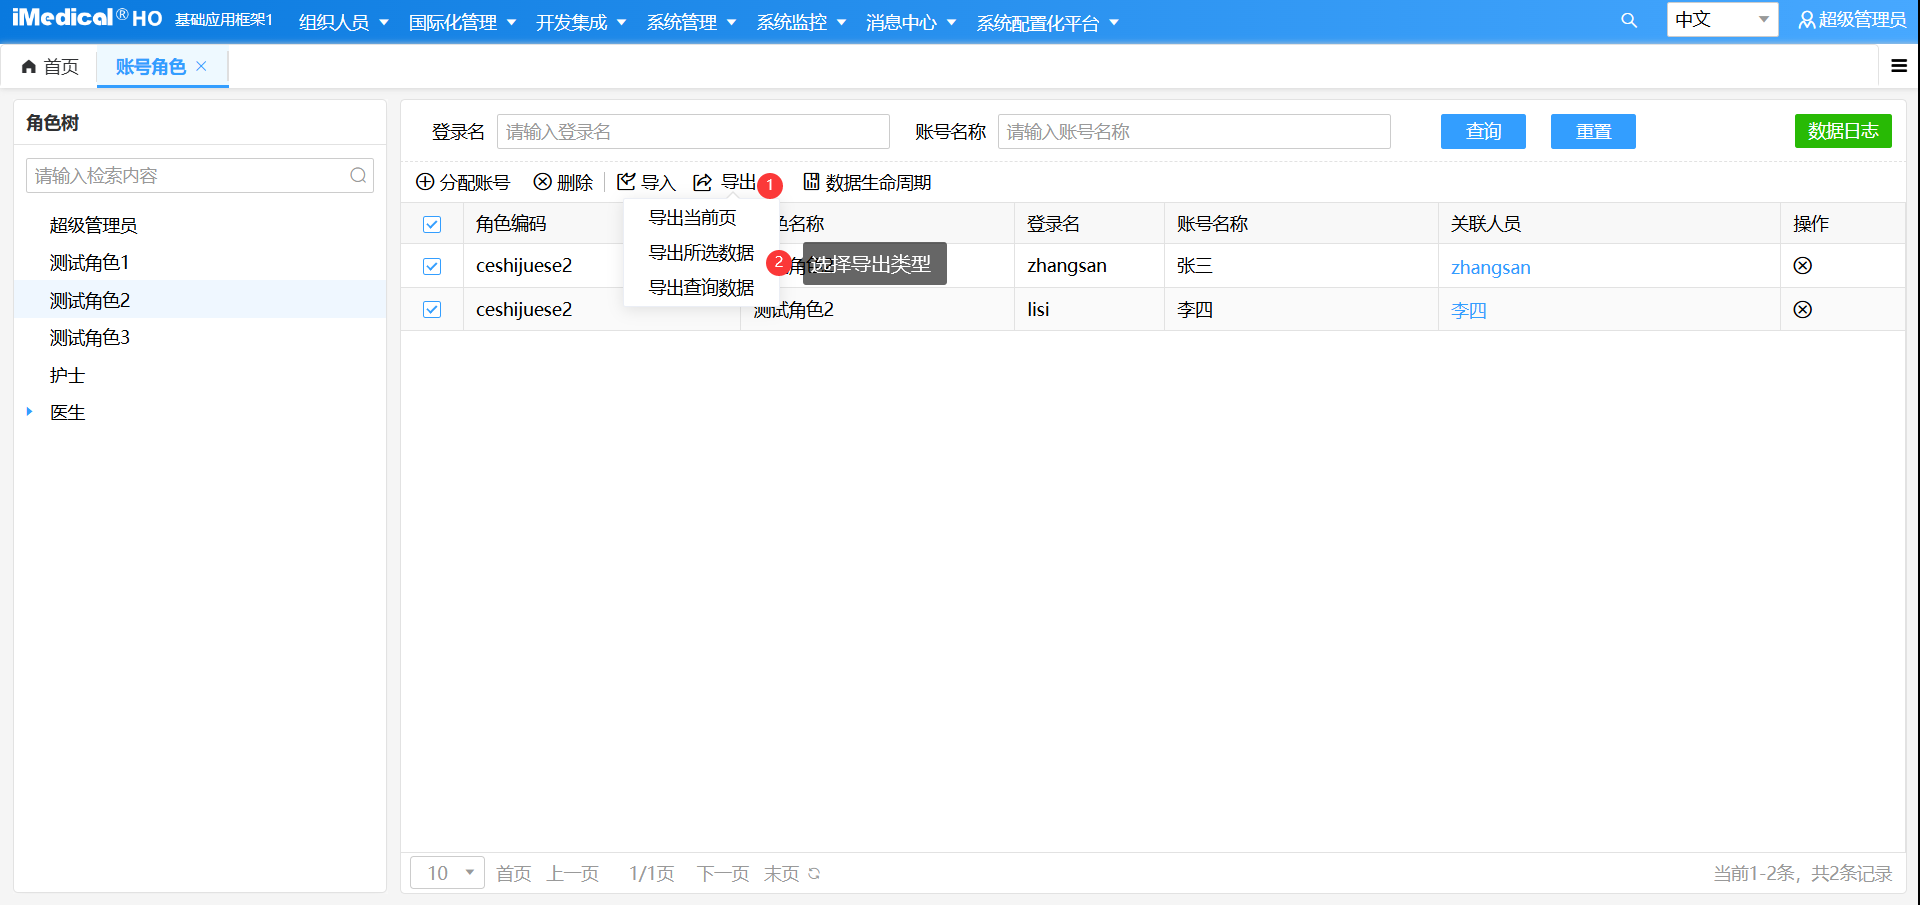Click the hamburger menu icon at top right
This screenshot has width=1920, height=905.
(x=1899, y=66)
